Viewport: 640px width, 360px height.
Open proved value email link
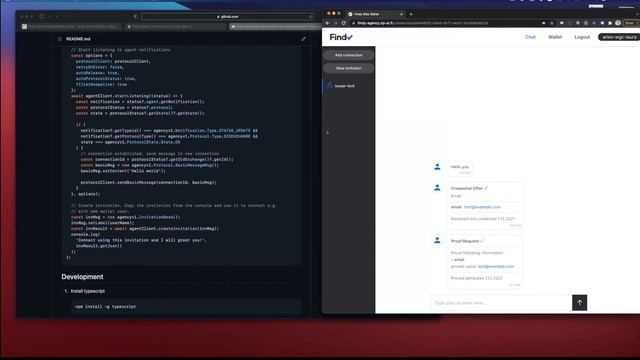[496, 267]
